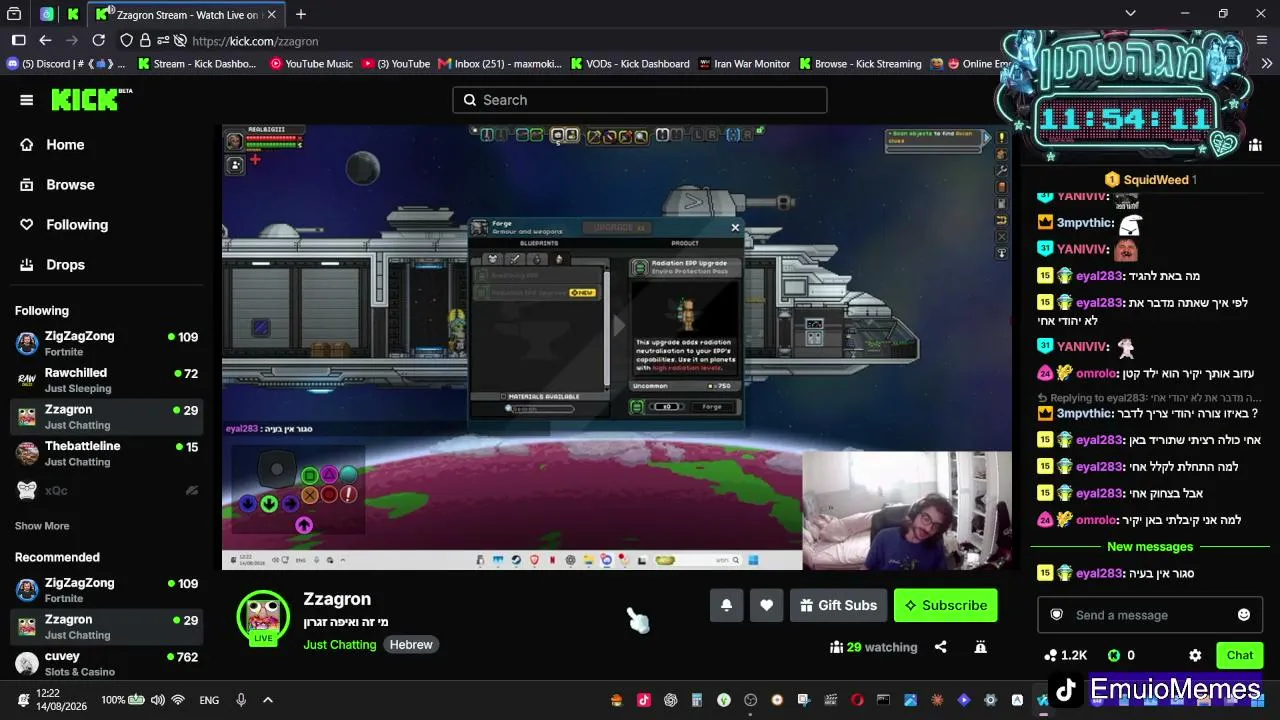Click the Forge button in the crafting window
The image size is (1280, 720).
712,407
